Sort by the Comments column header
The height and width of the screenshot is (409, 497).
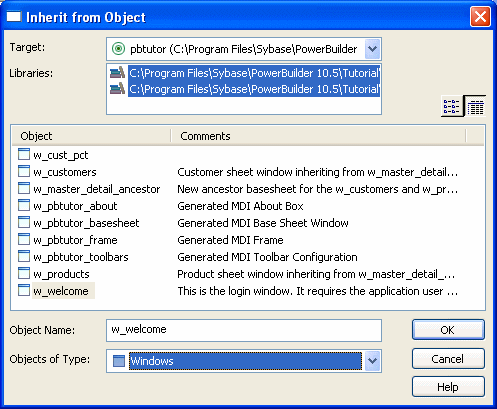318,136
